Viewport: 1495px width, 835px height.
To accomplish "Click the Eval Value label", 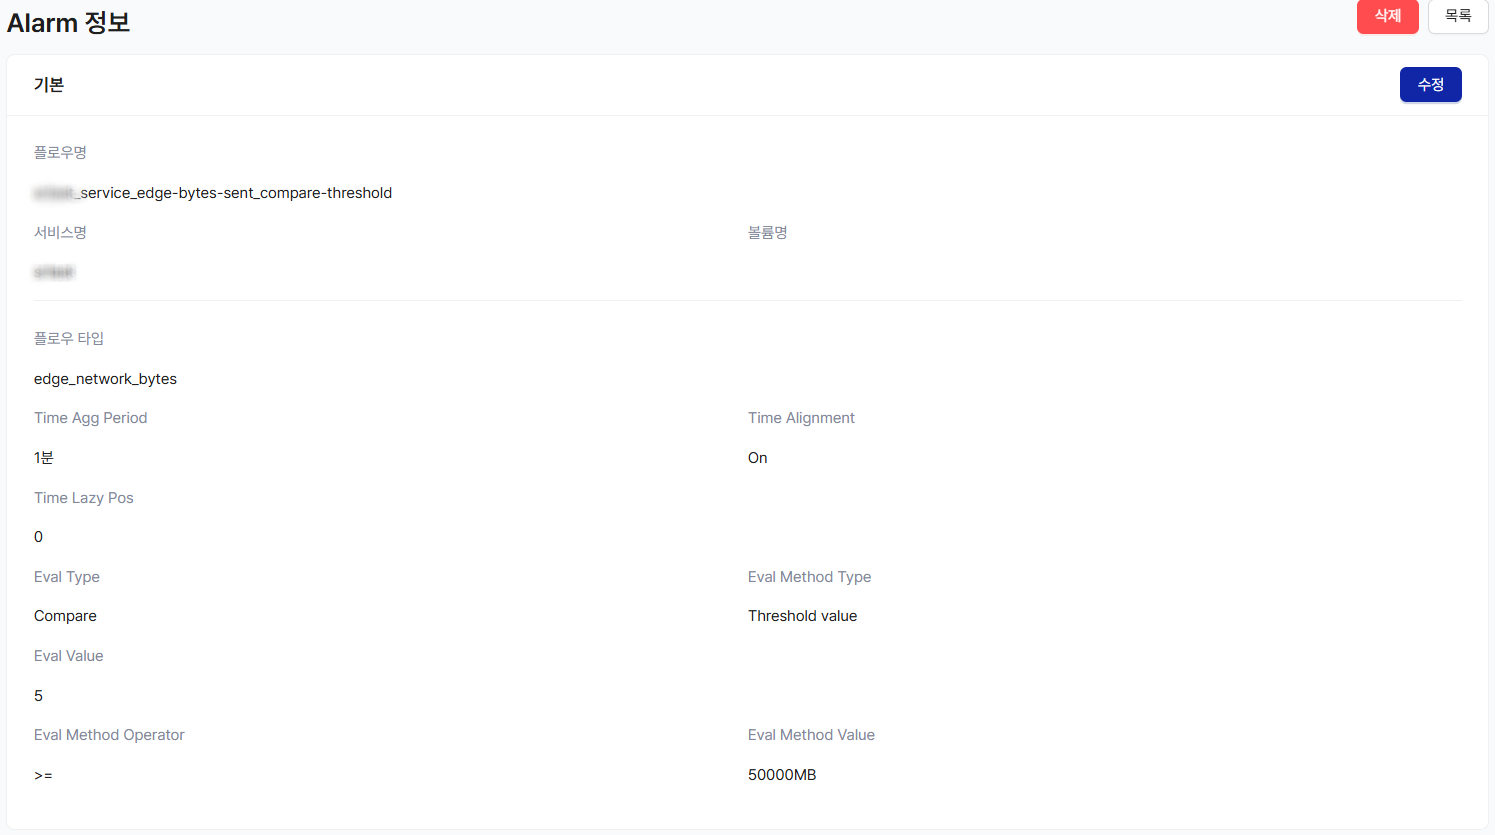I will tap(69, 656).
